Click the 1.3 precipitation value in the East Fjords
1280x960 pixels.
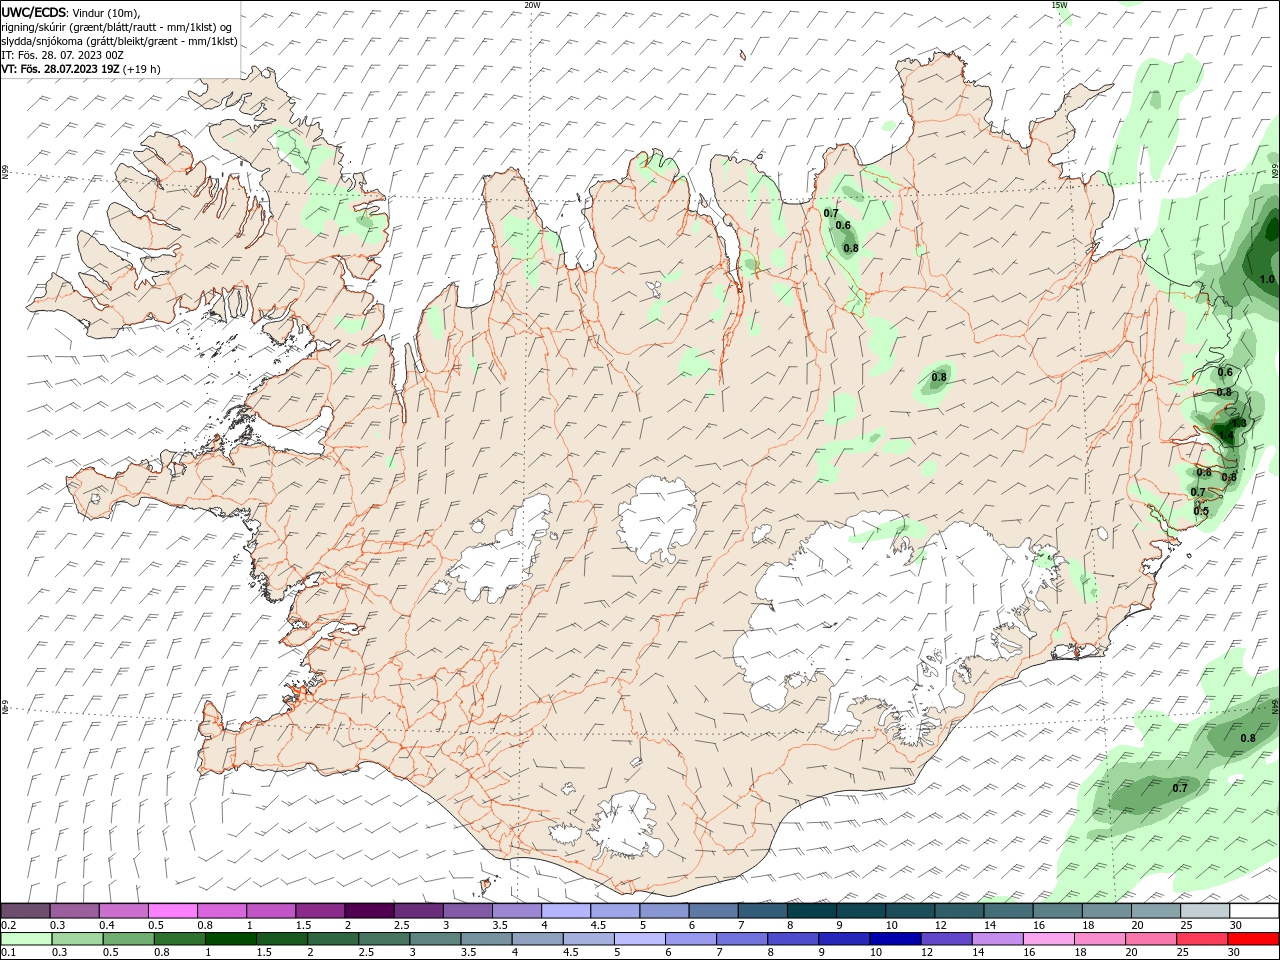tap(1239, 423)
